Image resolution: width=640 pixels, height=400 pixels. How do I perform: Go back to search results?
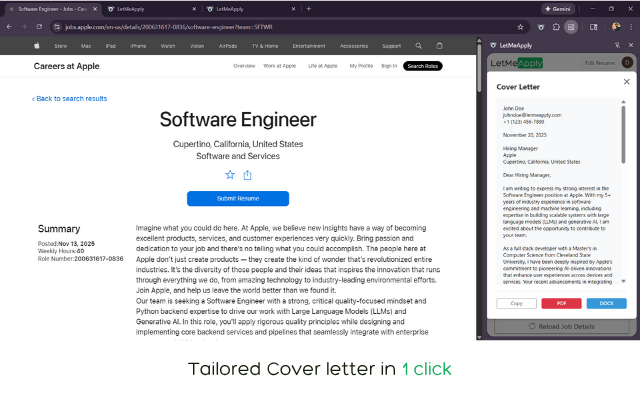coord(69,98)
